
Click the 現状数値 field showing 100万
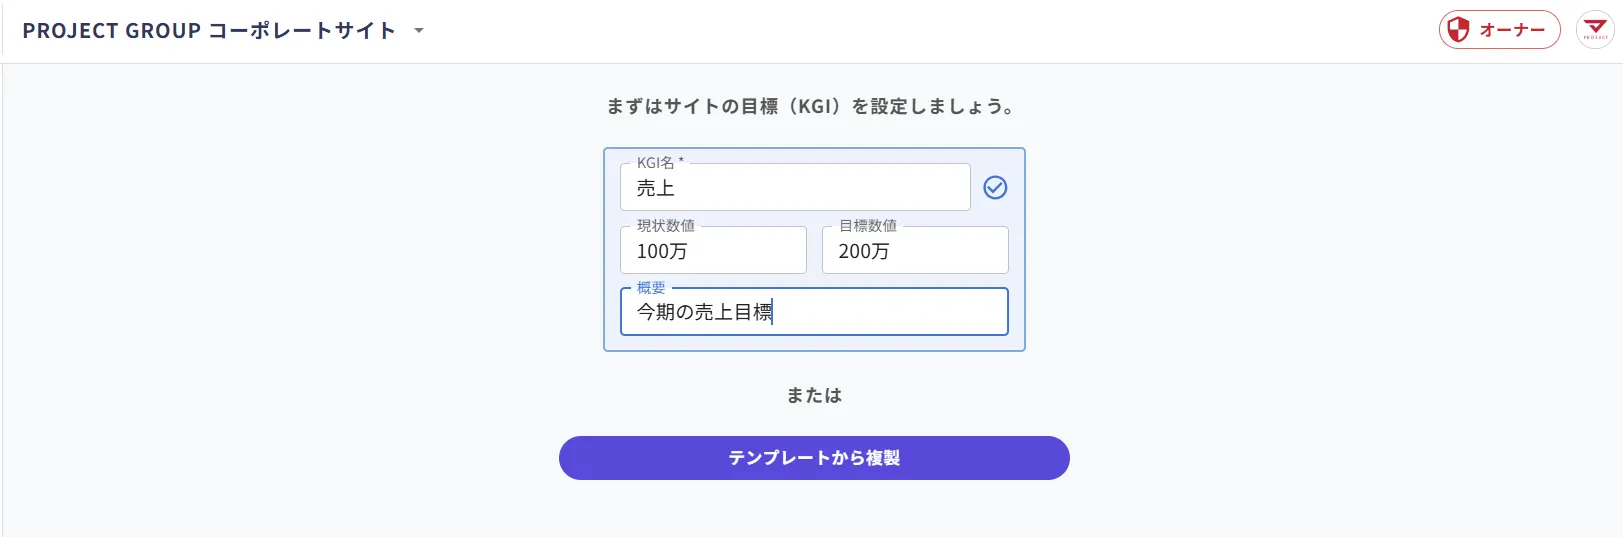[713, 250]
